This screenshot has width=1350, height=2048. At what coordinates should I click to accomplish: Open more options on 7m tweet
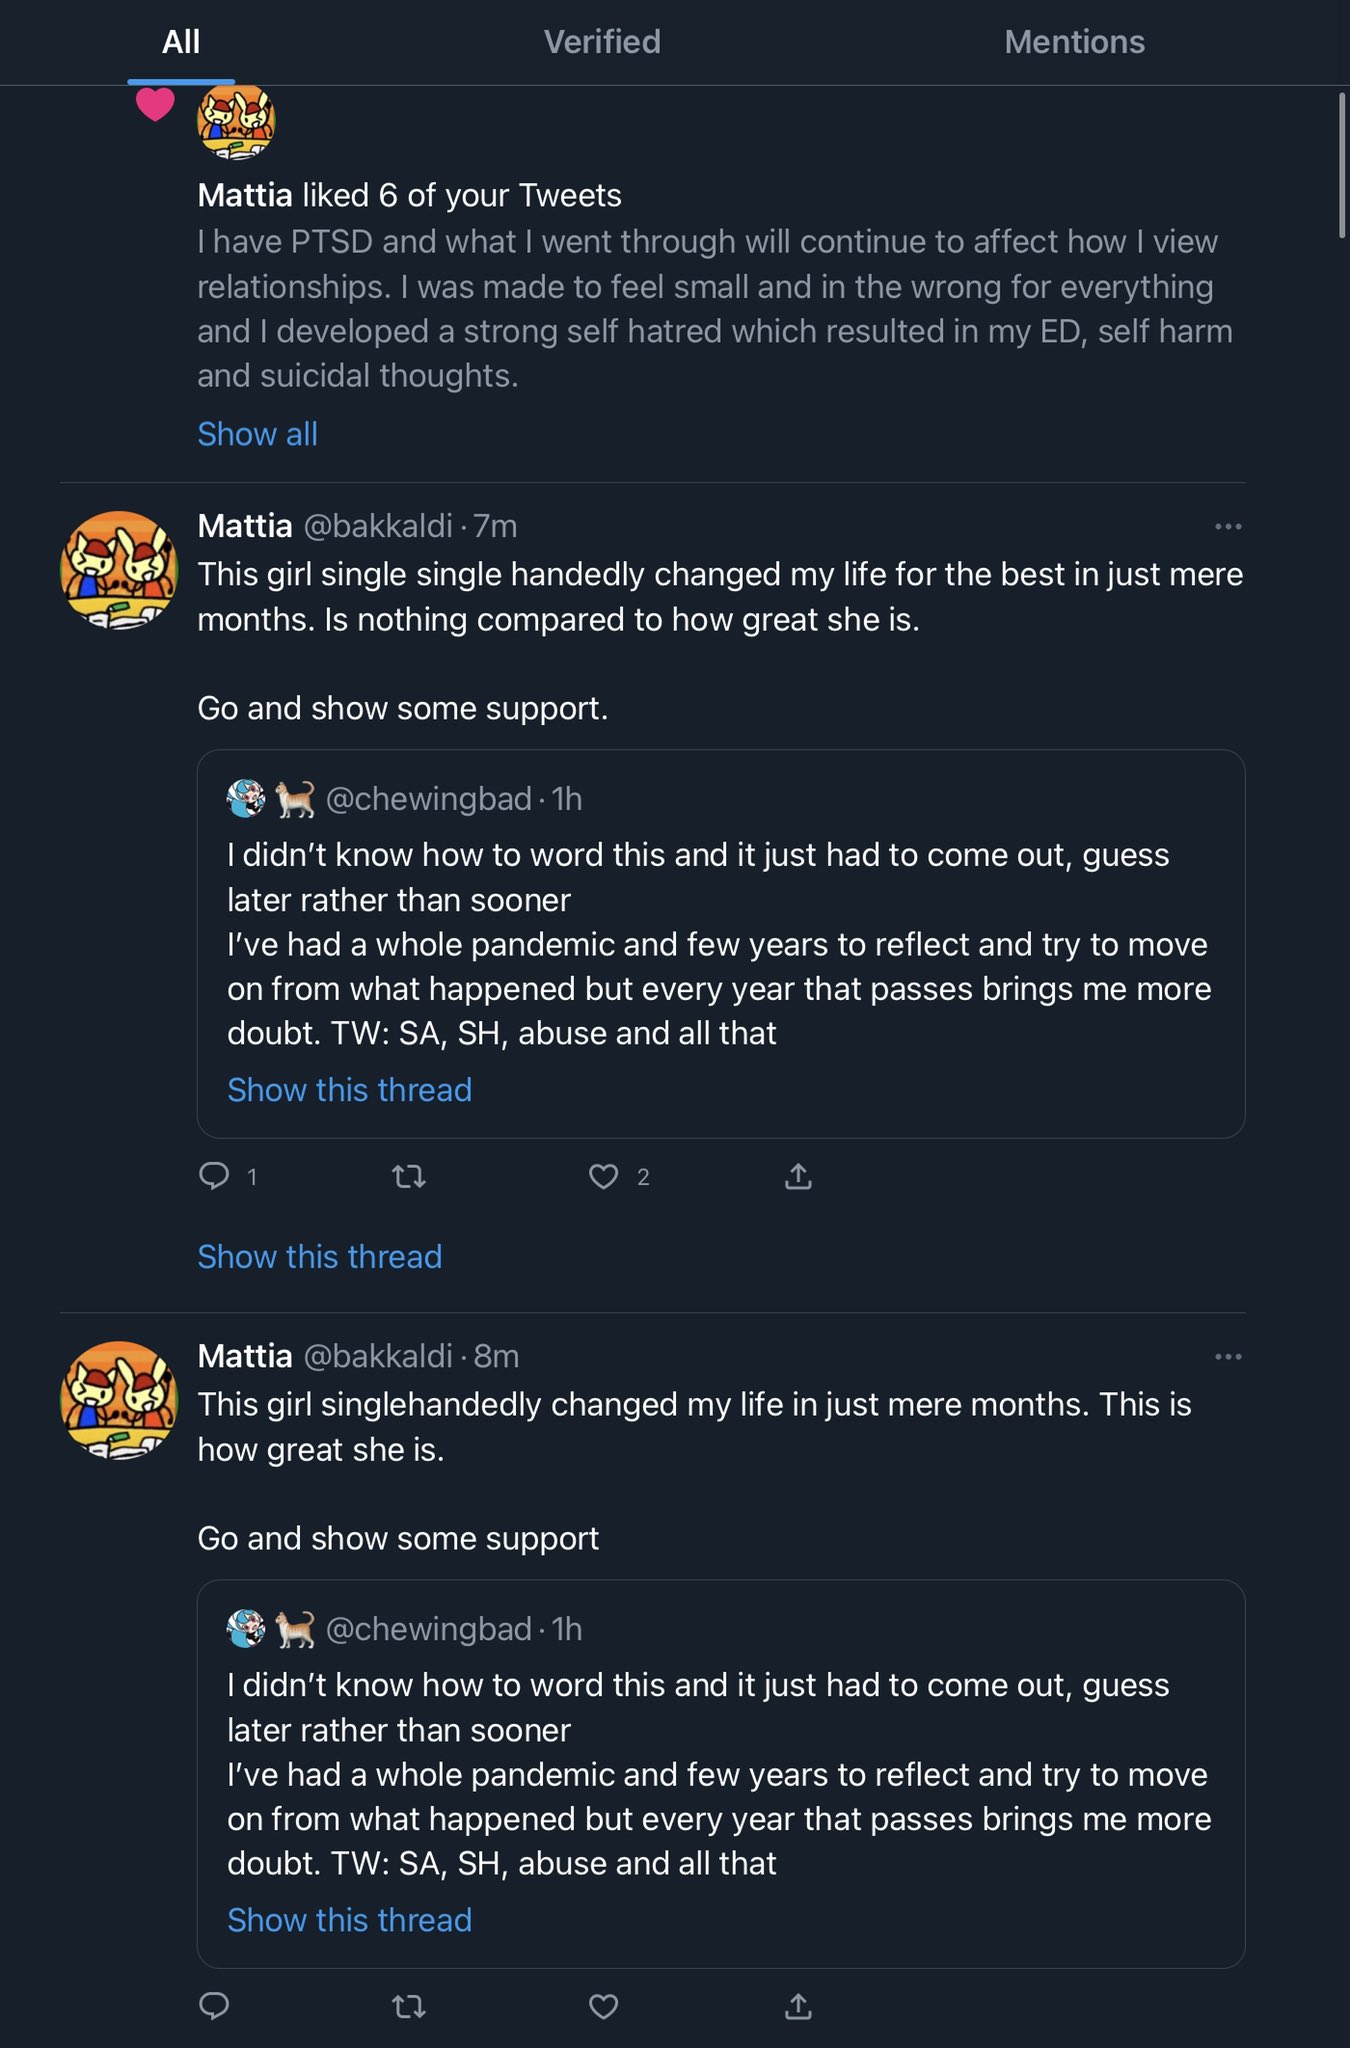(1228, 526)
